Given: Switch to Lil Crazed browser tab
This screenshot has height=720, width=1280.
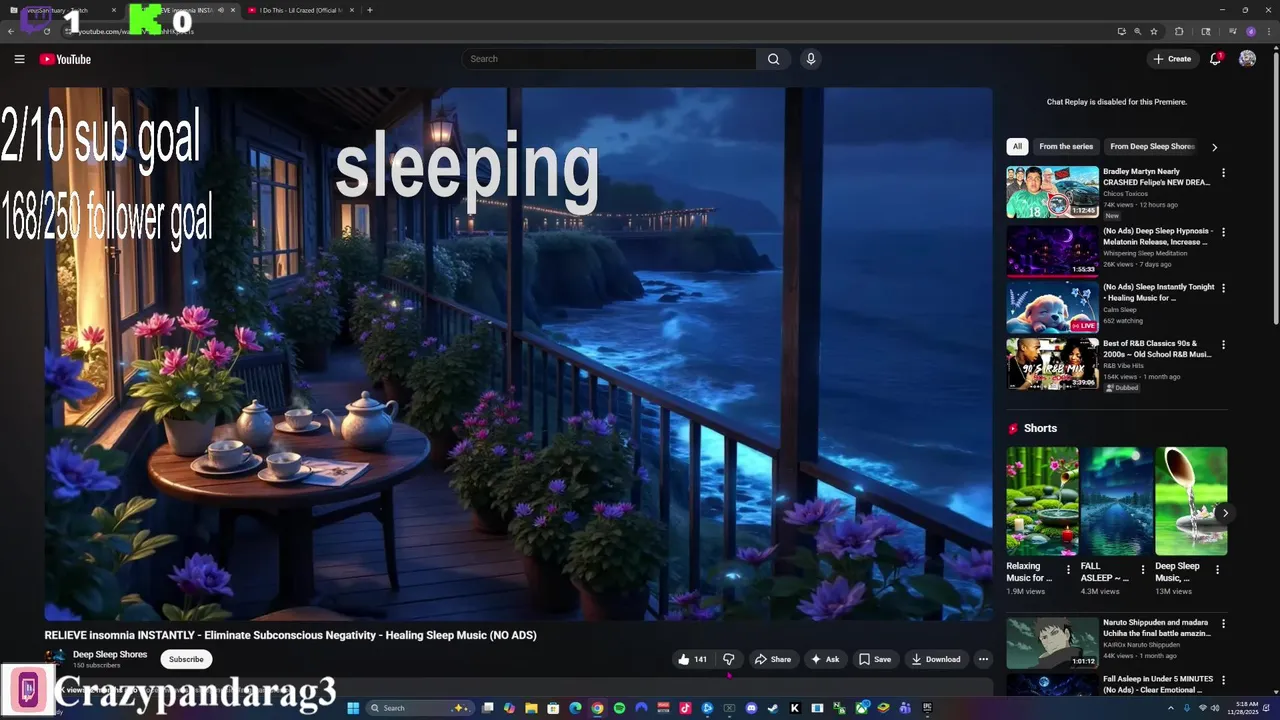Looking at the screenshot, I should [x=300, y=10].
